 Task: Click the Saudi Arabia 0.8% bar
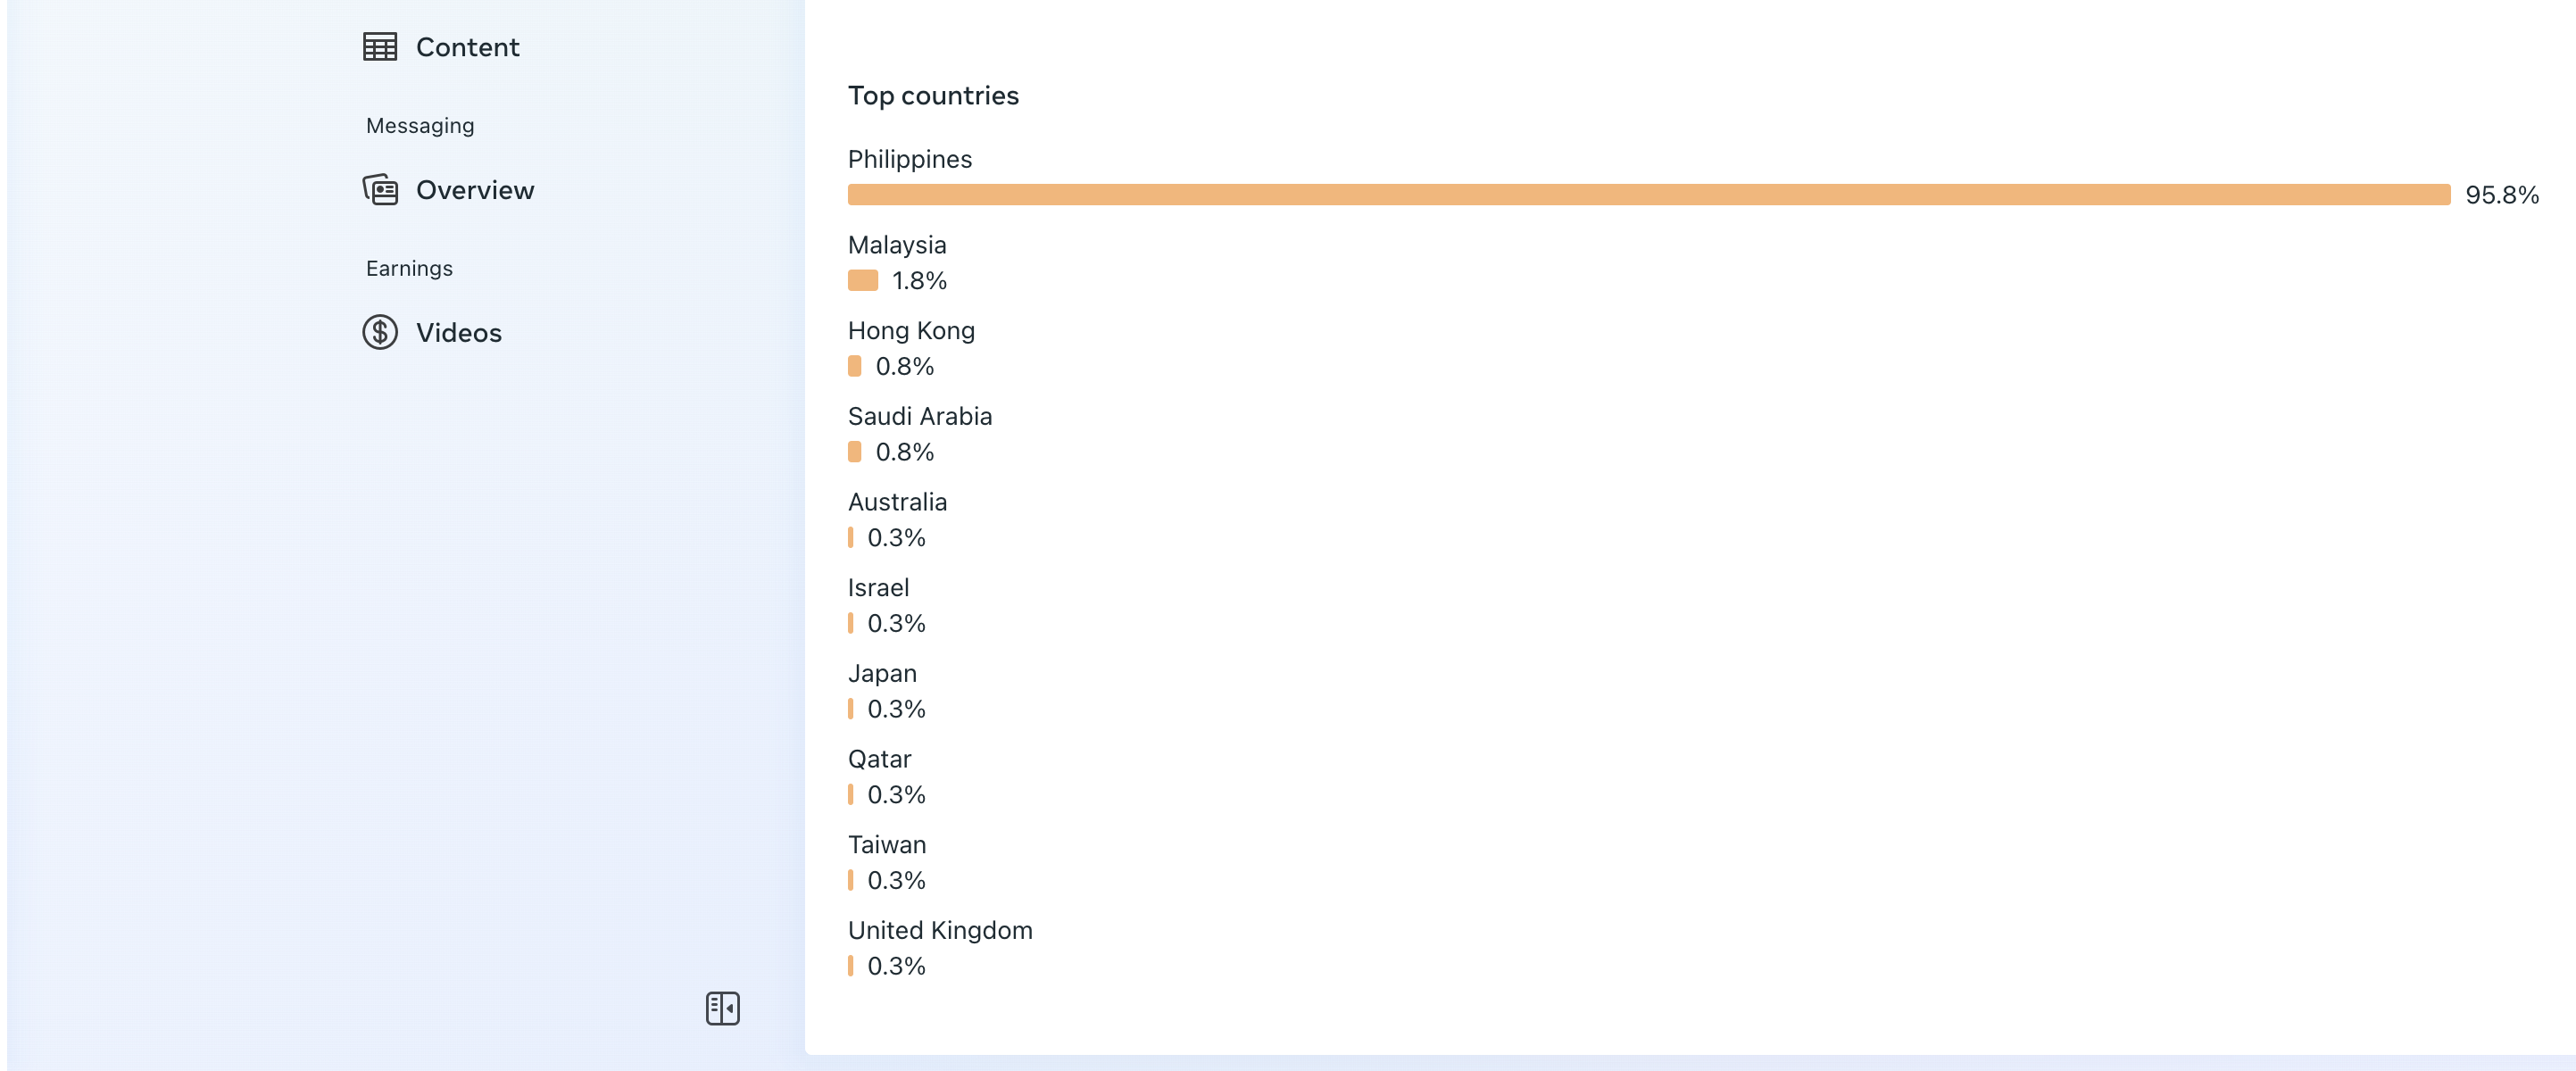pyautogui.click(x=855, y=452)
